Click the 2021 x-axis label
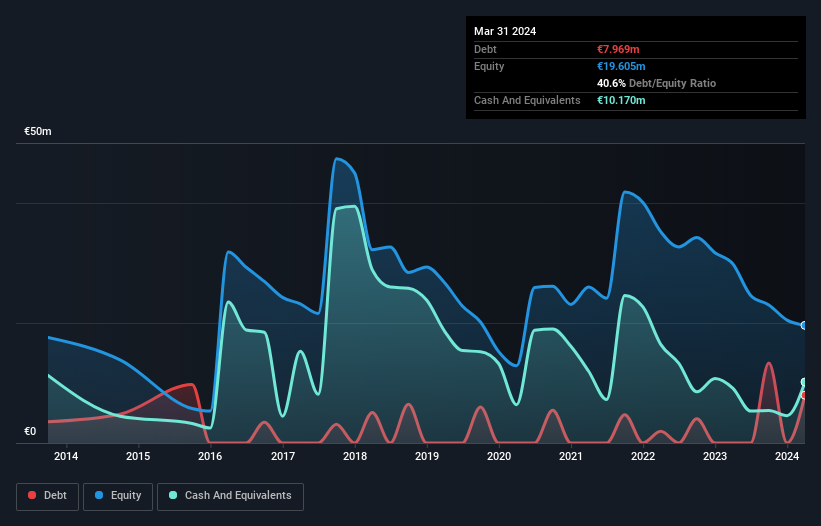This screenshot has width=821, height=526. point(571,456)
